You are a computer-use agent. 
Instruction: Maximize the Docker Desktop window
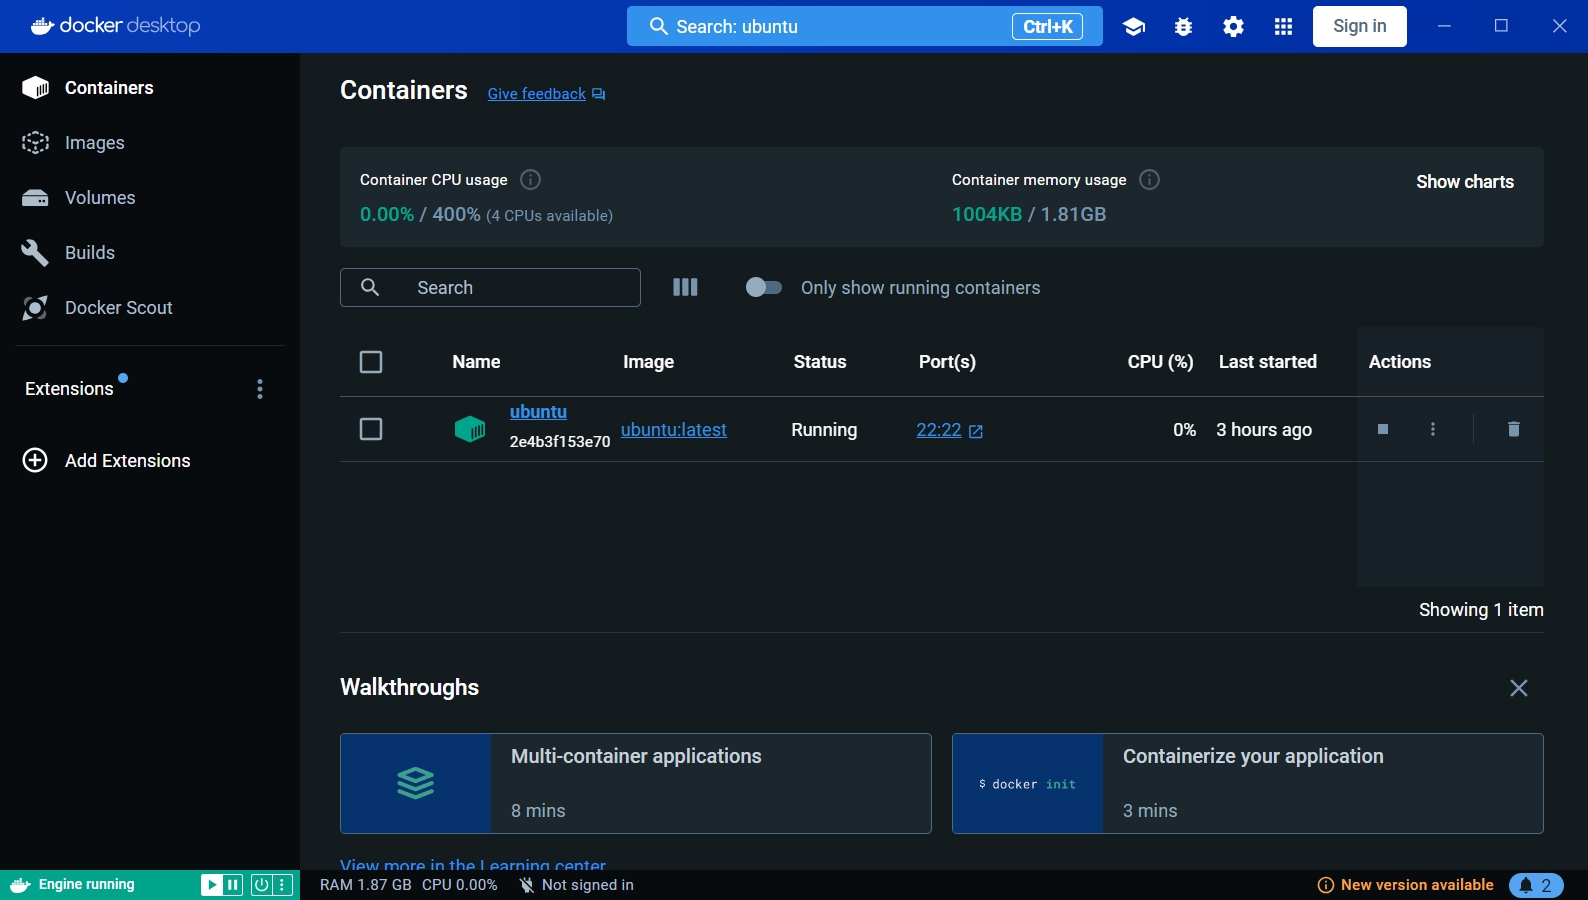click(1501, 26)
